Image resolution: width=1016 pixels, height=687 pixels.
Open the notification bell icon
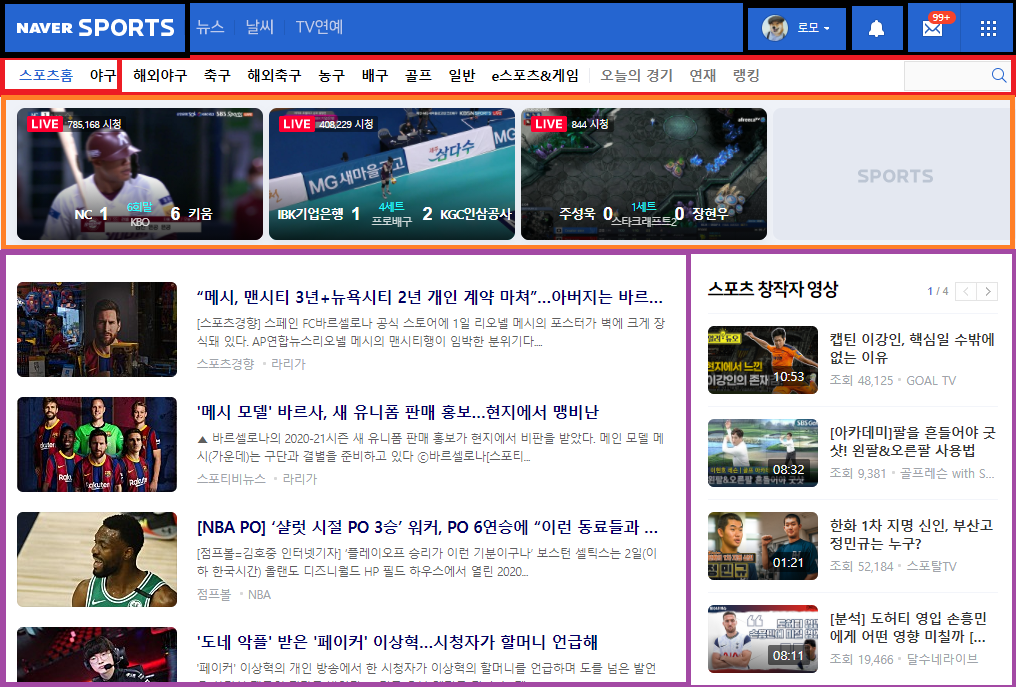(x=877, y=29)
